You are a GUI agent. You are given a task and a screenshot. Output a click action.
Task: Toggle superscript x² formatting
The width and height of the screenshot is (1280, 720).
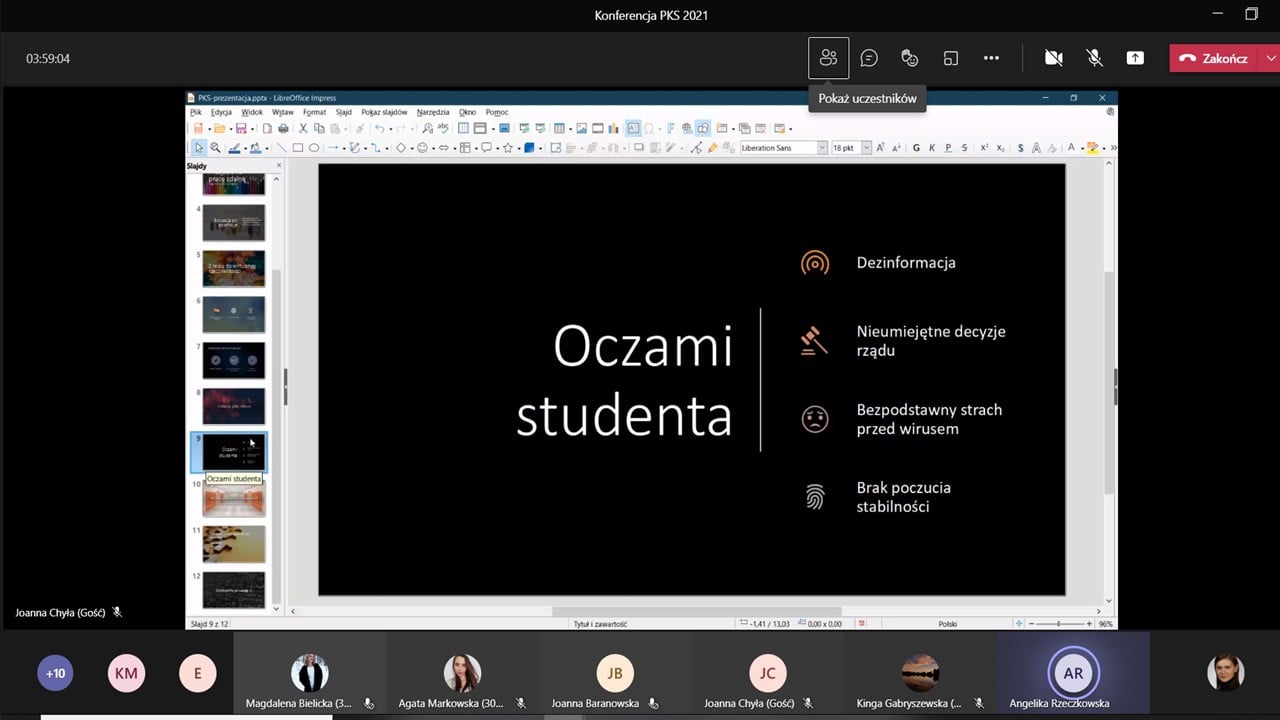click(984, 148)
